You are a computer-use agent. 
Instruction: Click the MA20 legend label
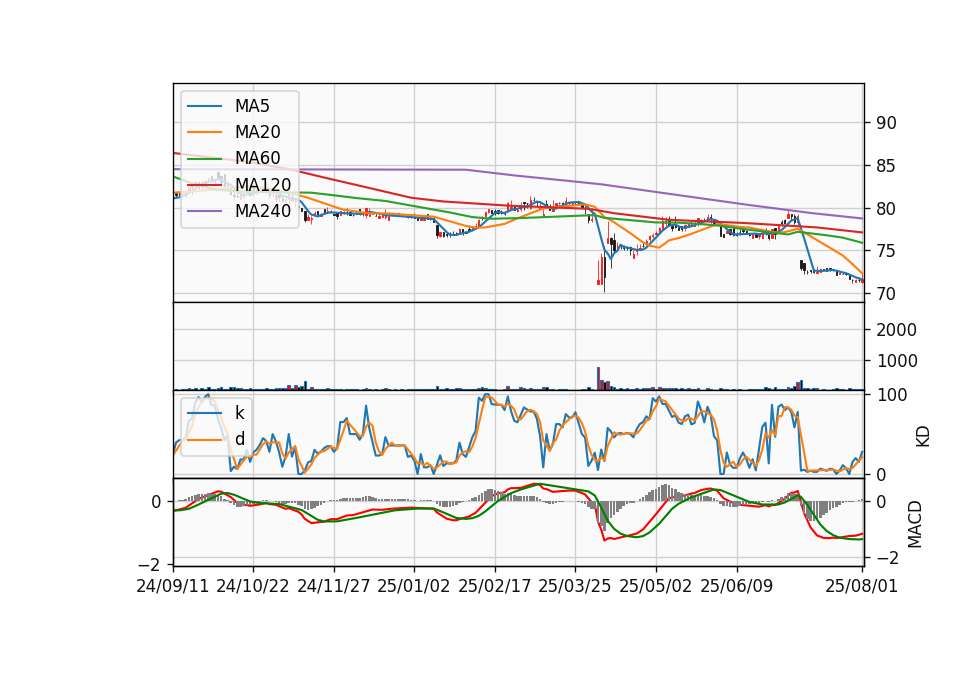(x=257, y=132)
